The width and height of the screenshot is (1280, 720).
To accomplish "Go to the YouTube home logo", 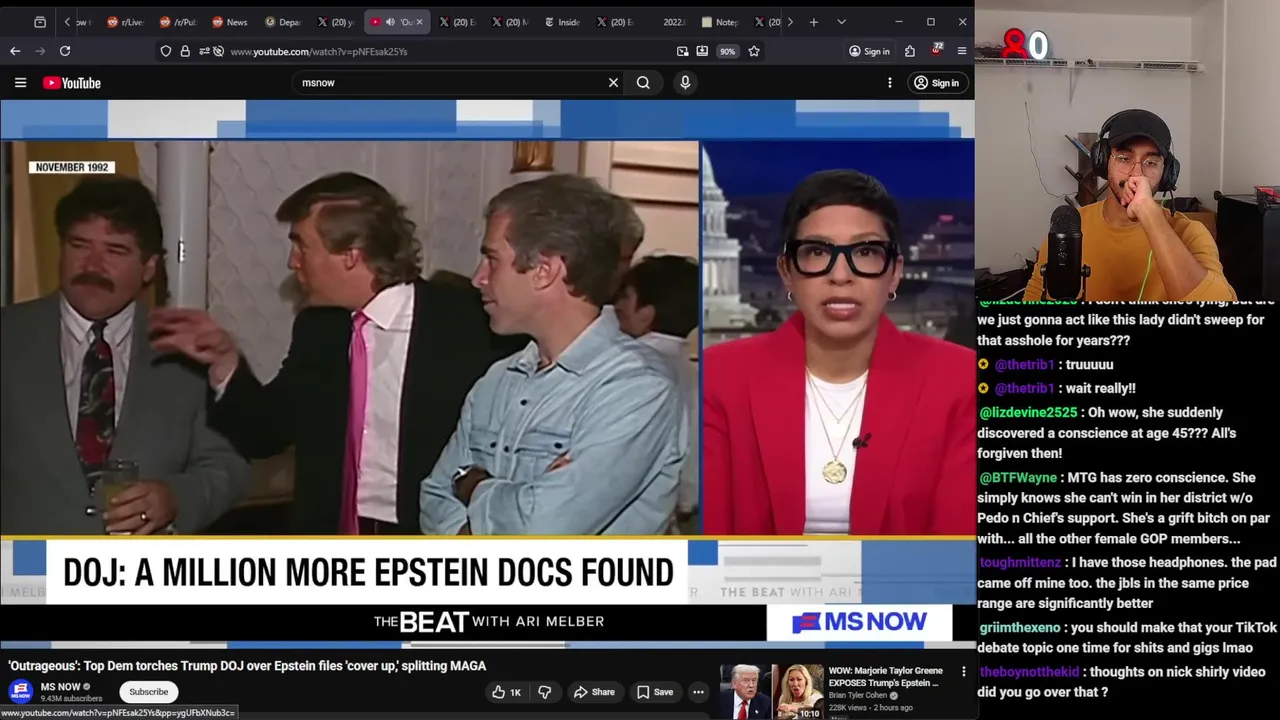I will click(x=72, y=83).
